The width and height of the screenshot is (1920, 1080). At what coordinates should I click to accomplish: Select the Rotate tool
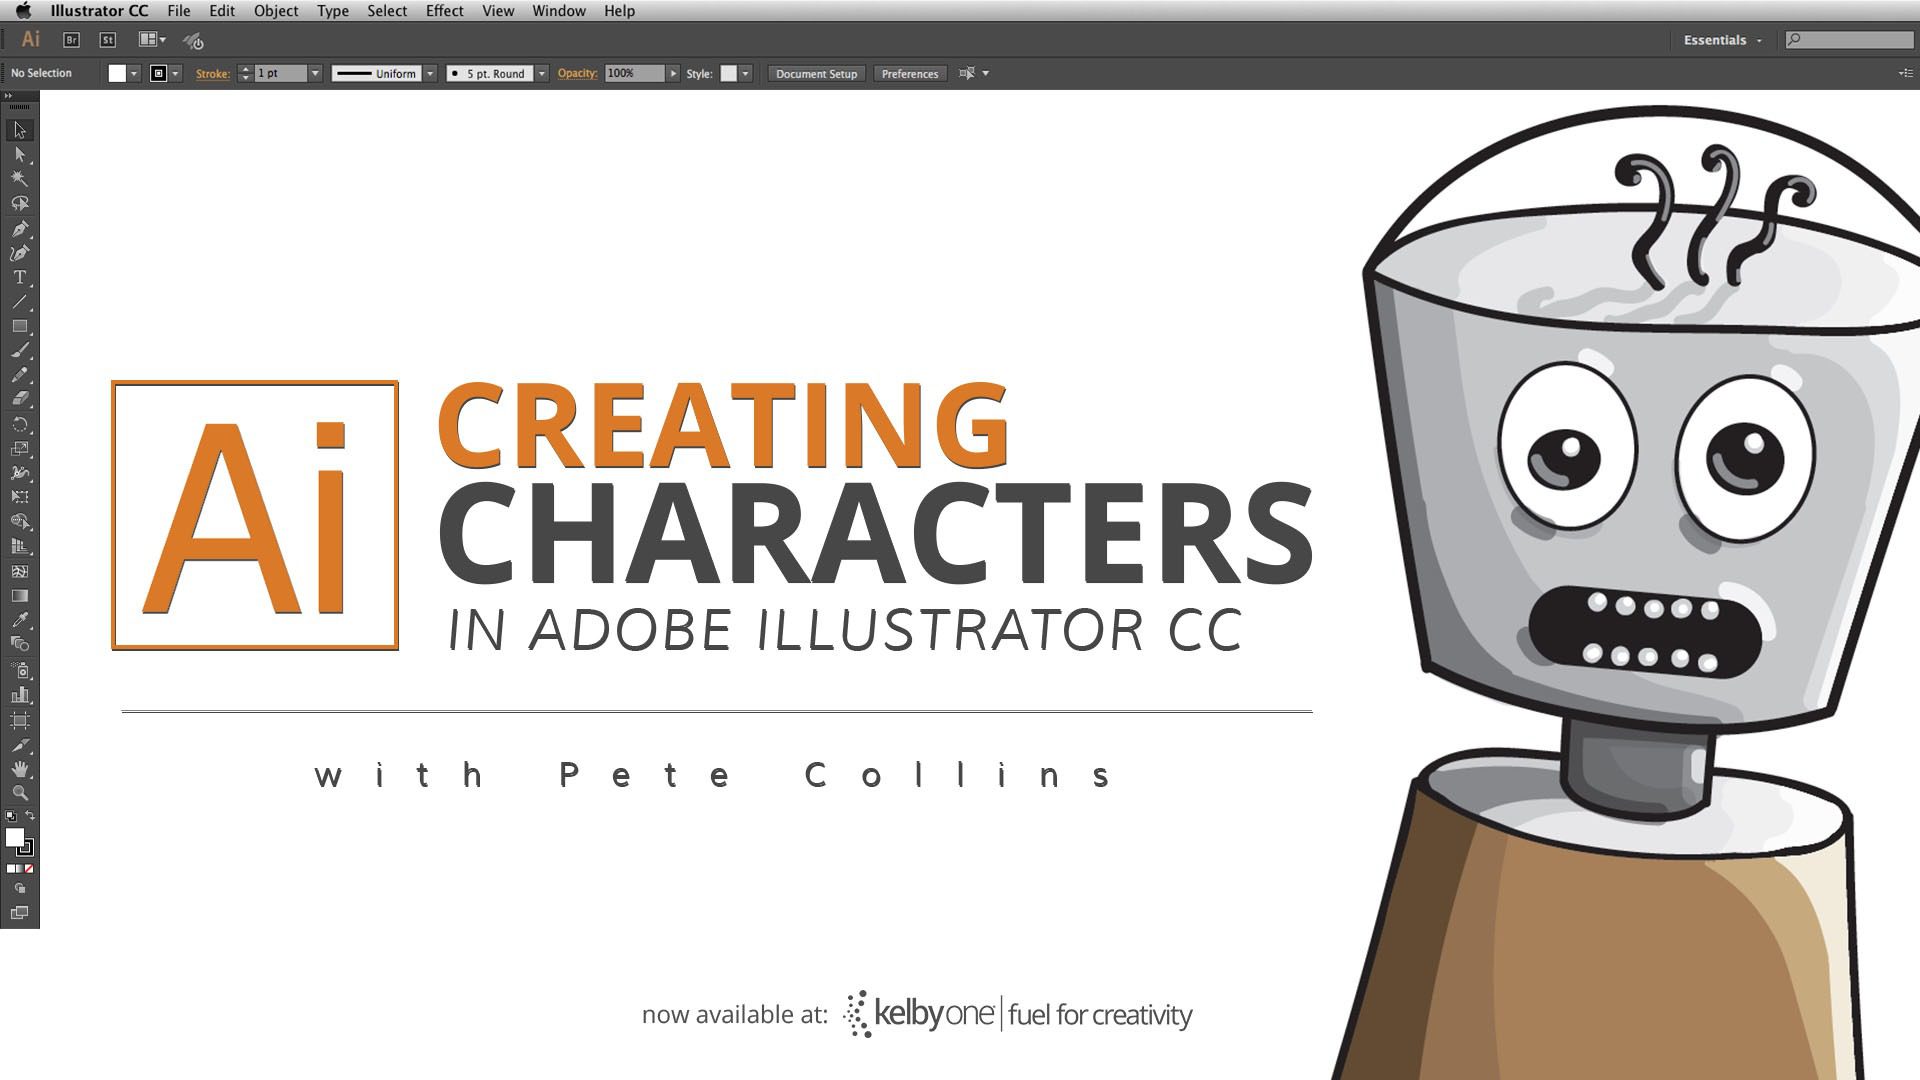pos(19,425)
